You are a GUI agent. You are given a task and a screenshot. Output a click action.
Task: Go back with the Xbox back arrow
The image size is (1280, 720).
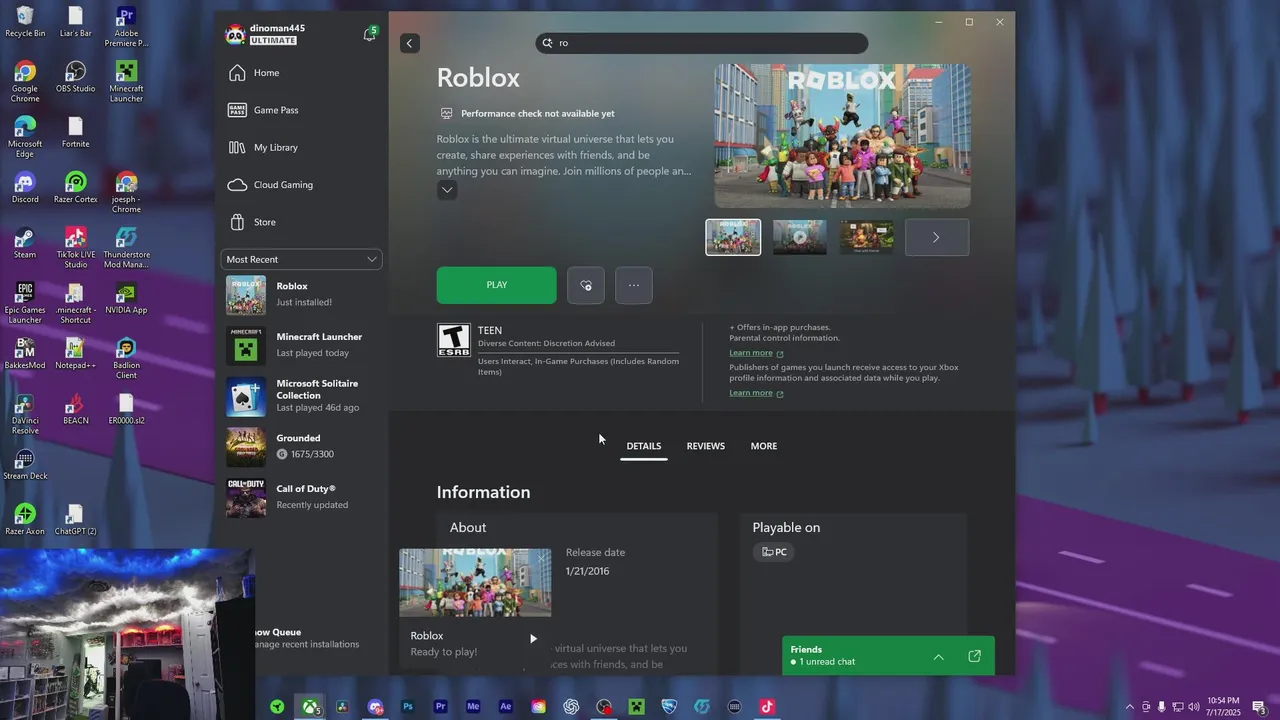pyautogui.click(x=409, y=43)
